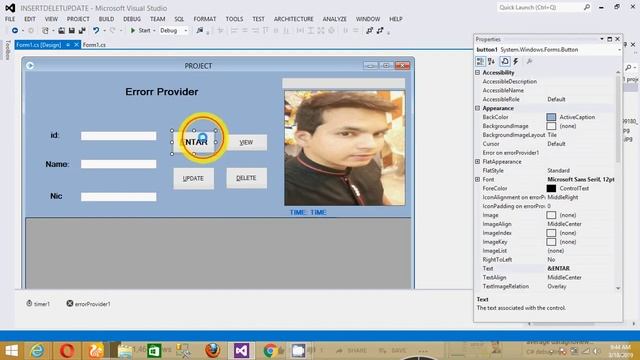Click the Property Pages wrench icon

tap(529, 61)
